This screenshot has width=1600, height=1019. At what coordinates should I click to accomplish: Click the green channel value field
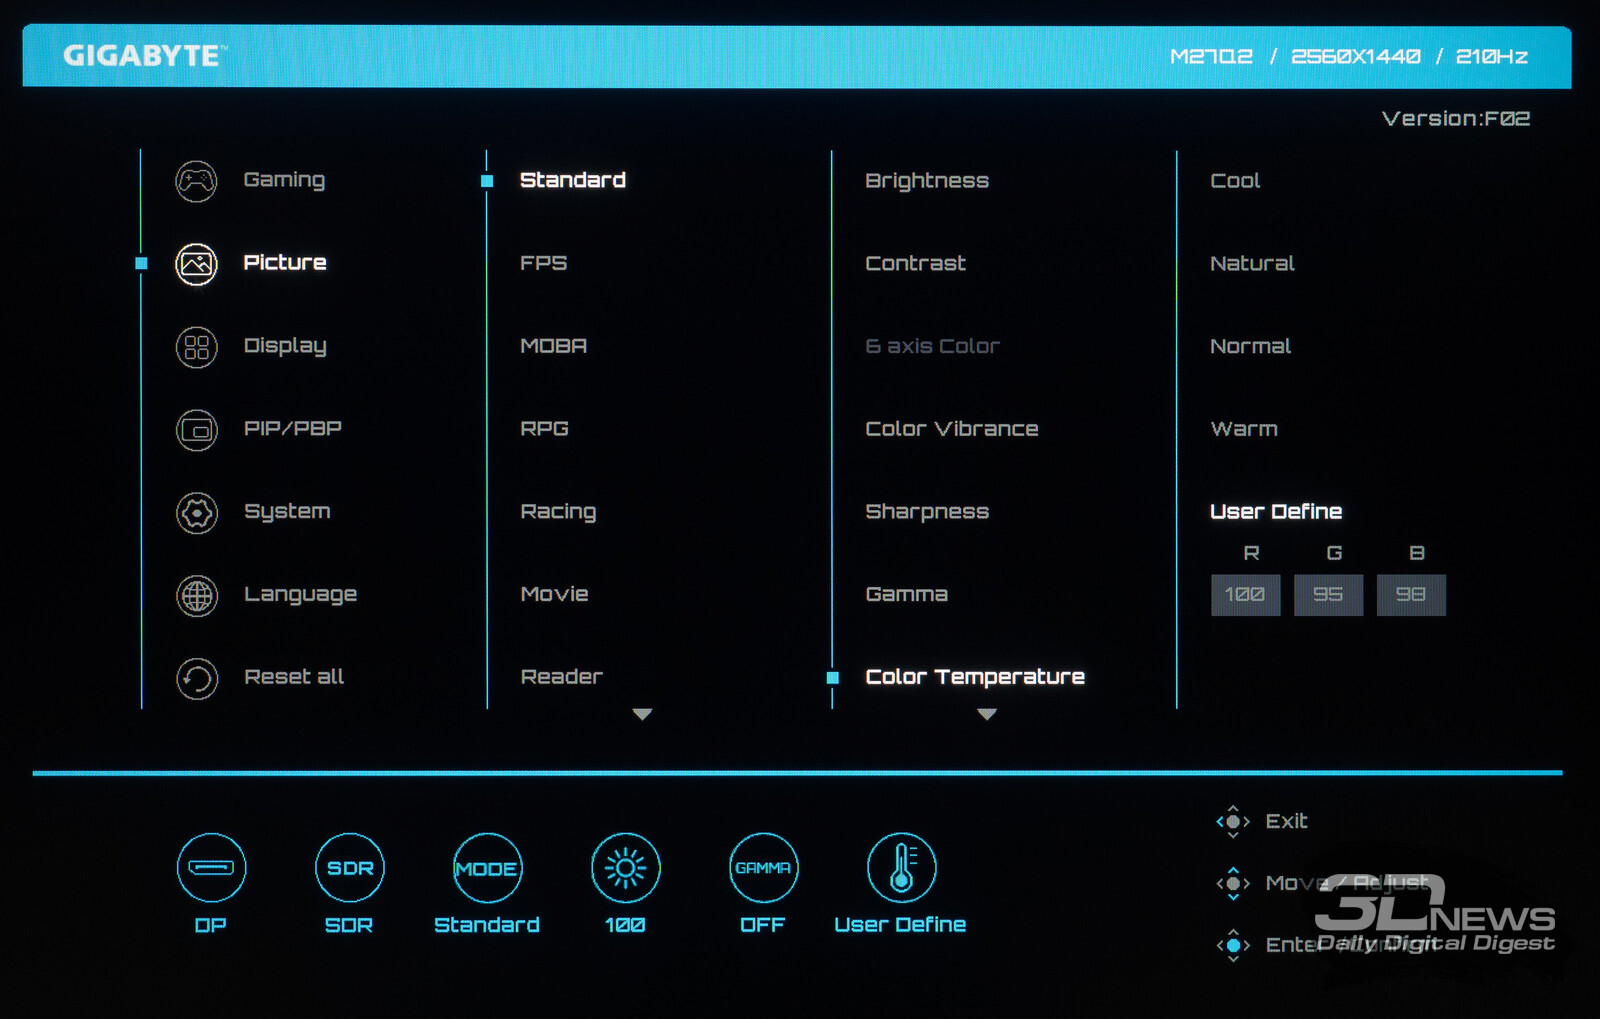1328,595
